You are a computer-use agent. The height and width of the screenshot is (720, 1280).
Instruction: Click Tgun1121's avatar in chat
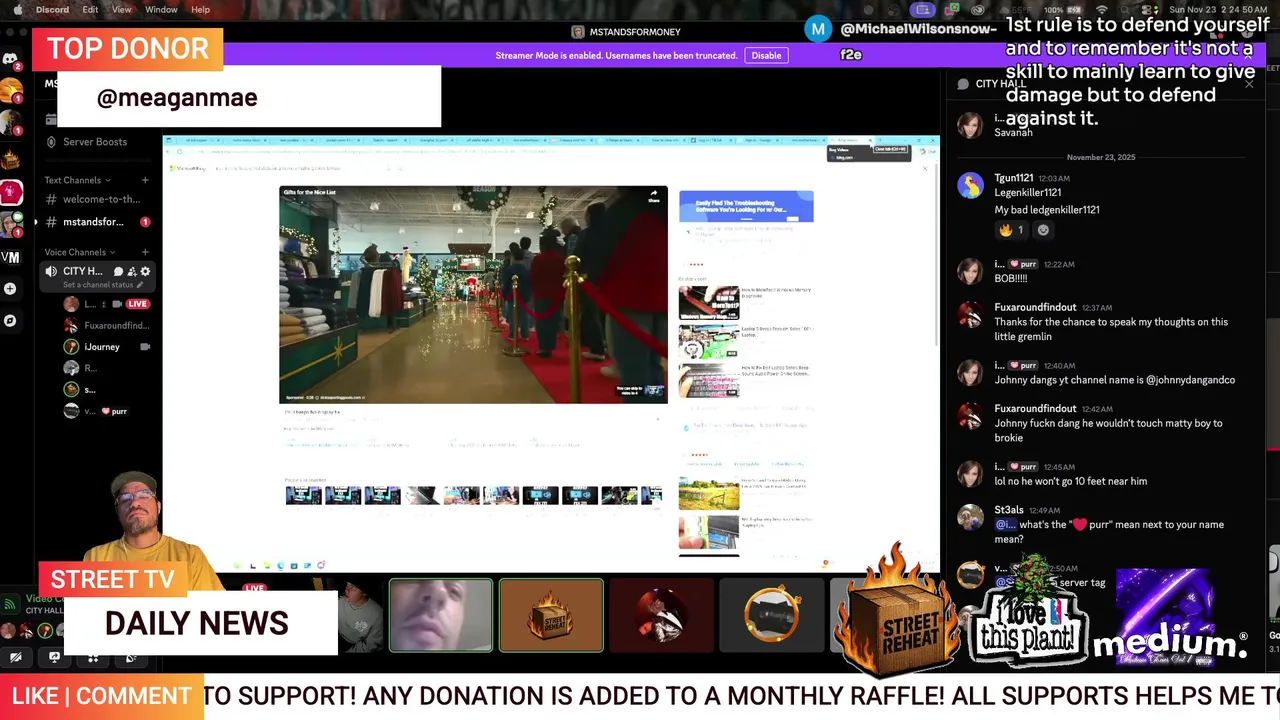(970, 186)
